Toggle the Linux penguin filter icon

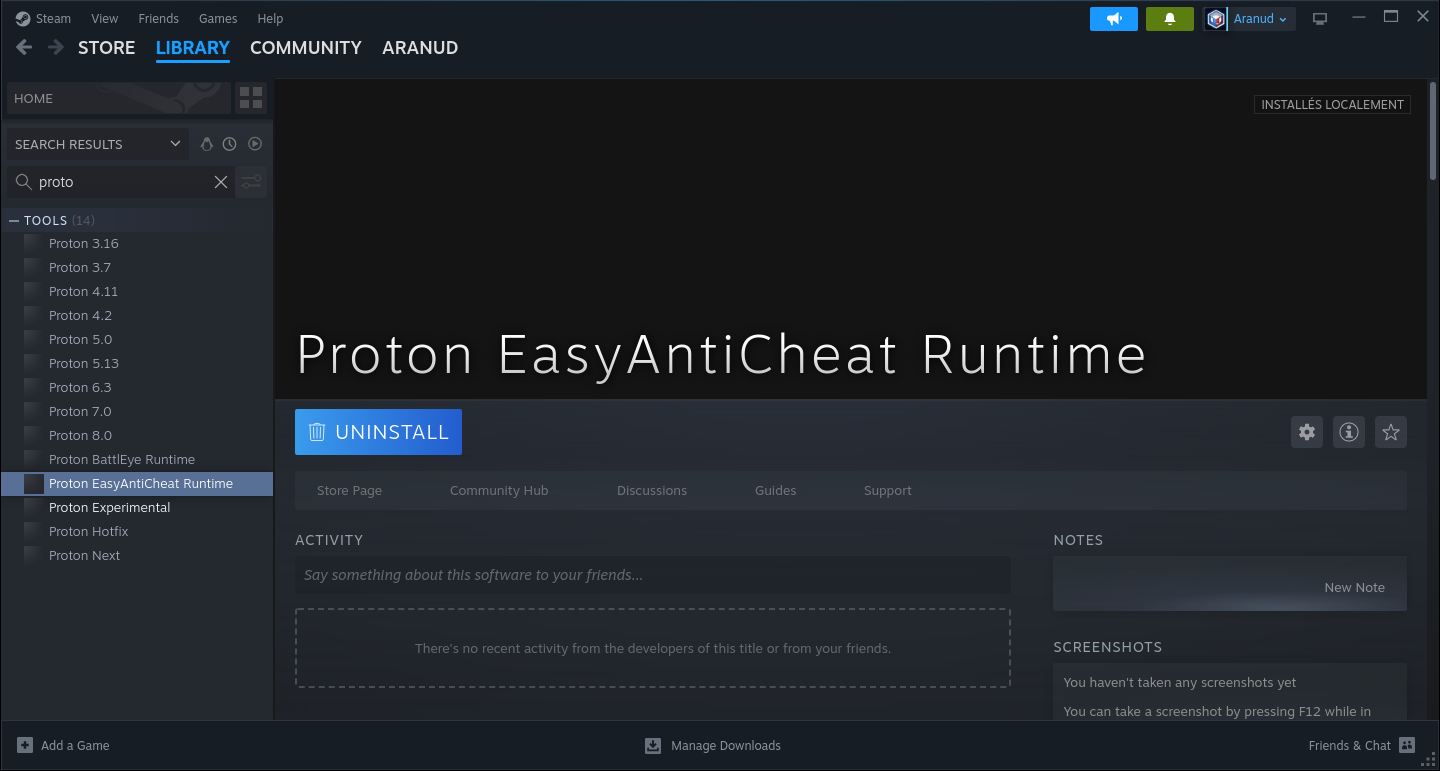(207, 144)
